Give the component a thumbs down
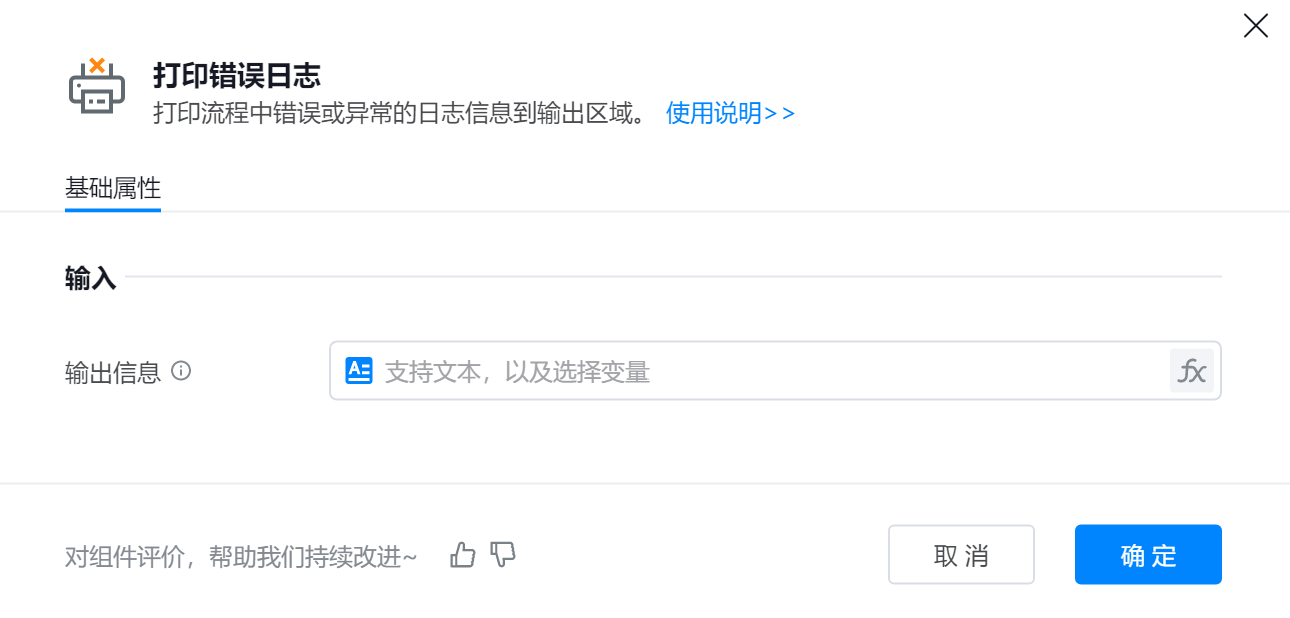1290x618 pixels. click(x=503, y=555)
